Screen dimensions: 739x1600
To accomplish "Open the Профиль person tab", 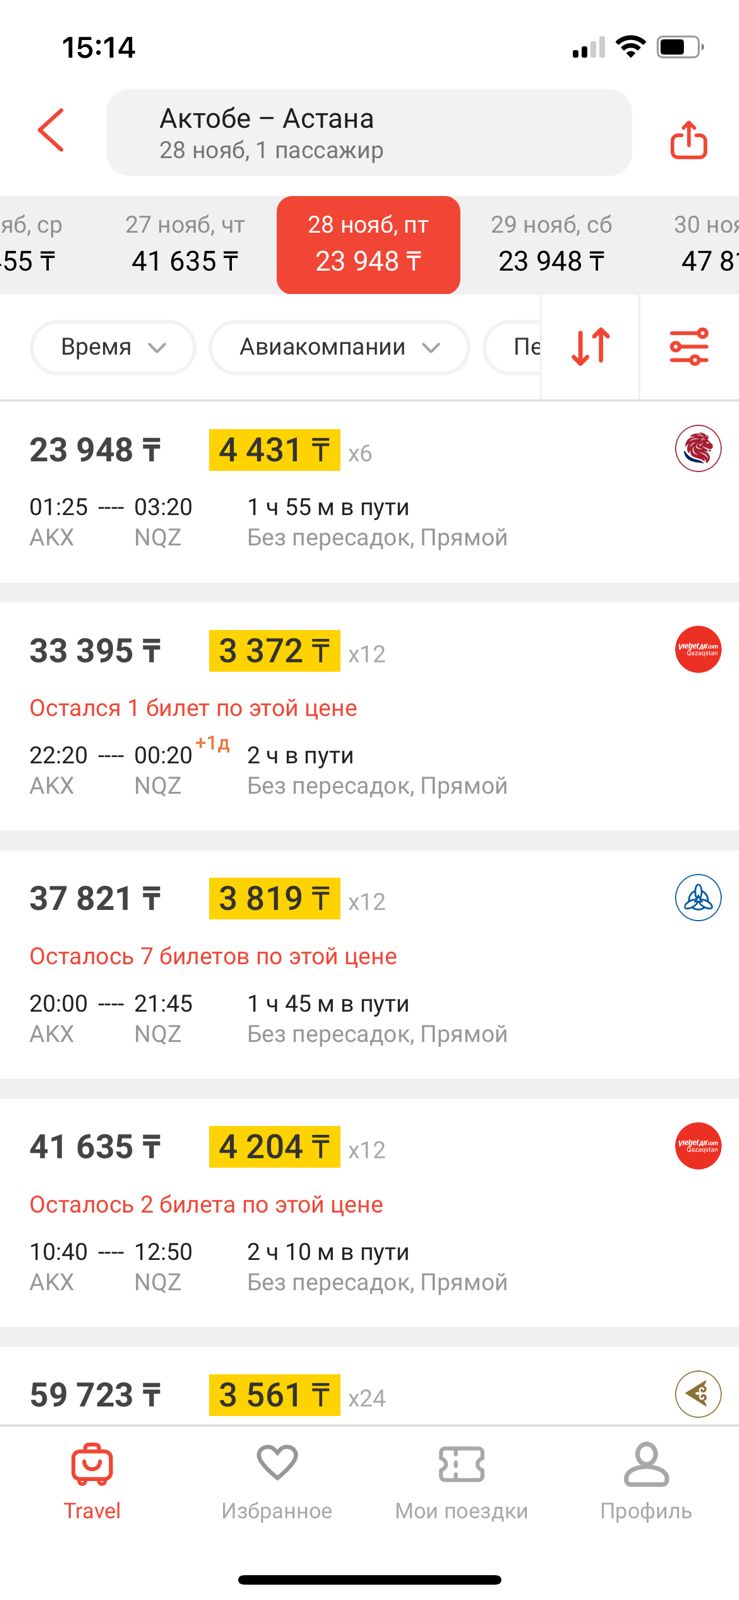I will (x=646, y=1481).
